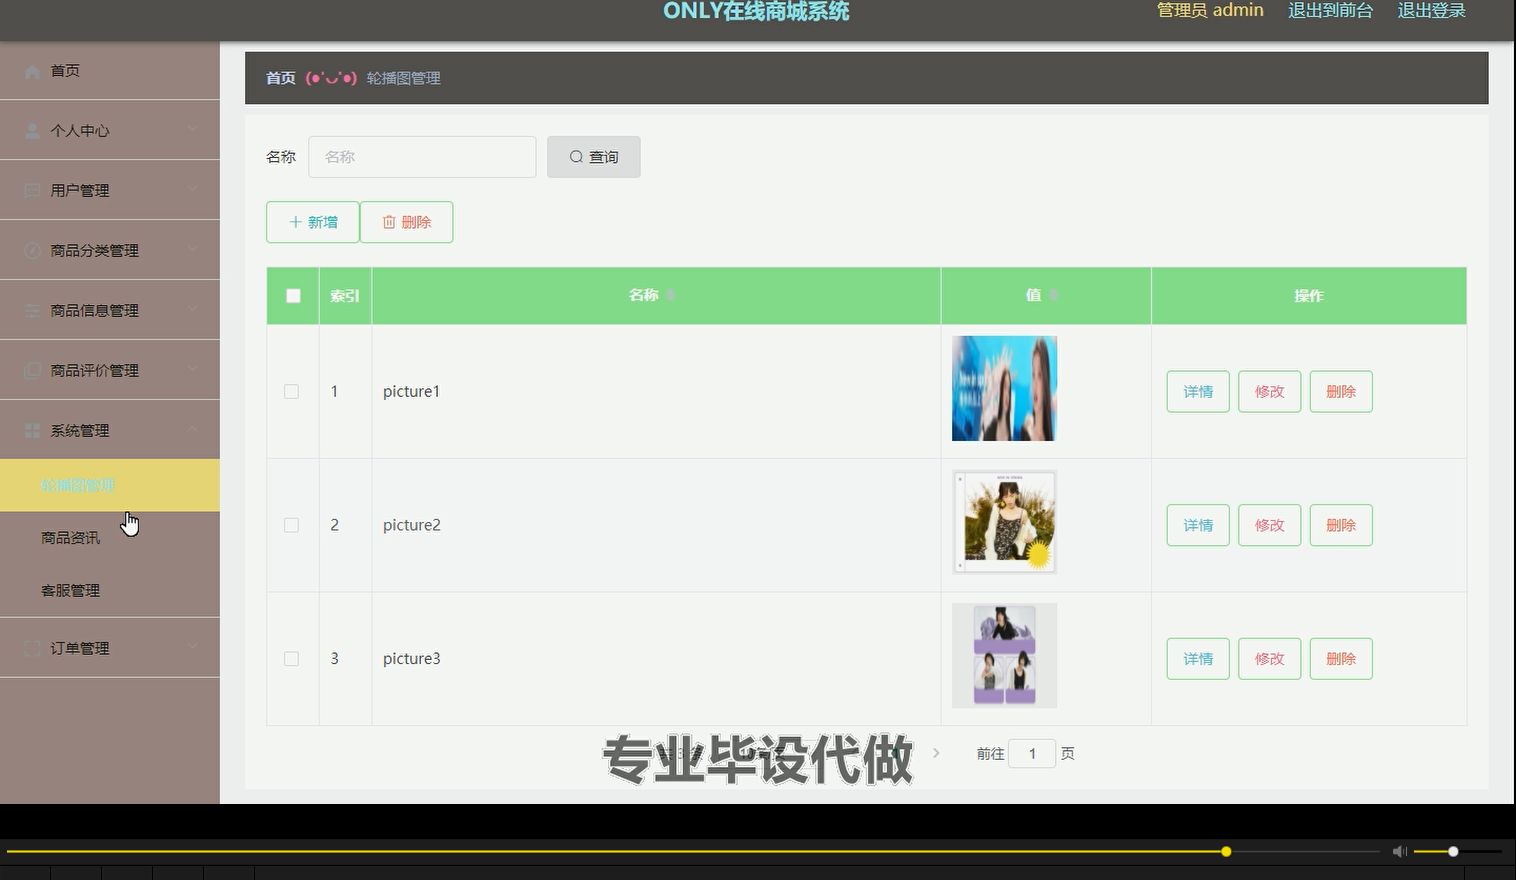Click the batch 删除 button above table
The image size is (1516, 880).
pyautogui.click(x=407, y=222)
